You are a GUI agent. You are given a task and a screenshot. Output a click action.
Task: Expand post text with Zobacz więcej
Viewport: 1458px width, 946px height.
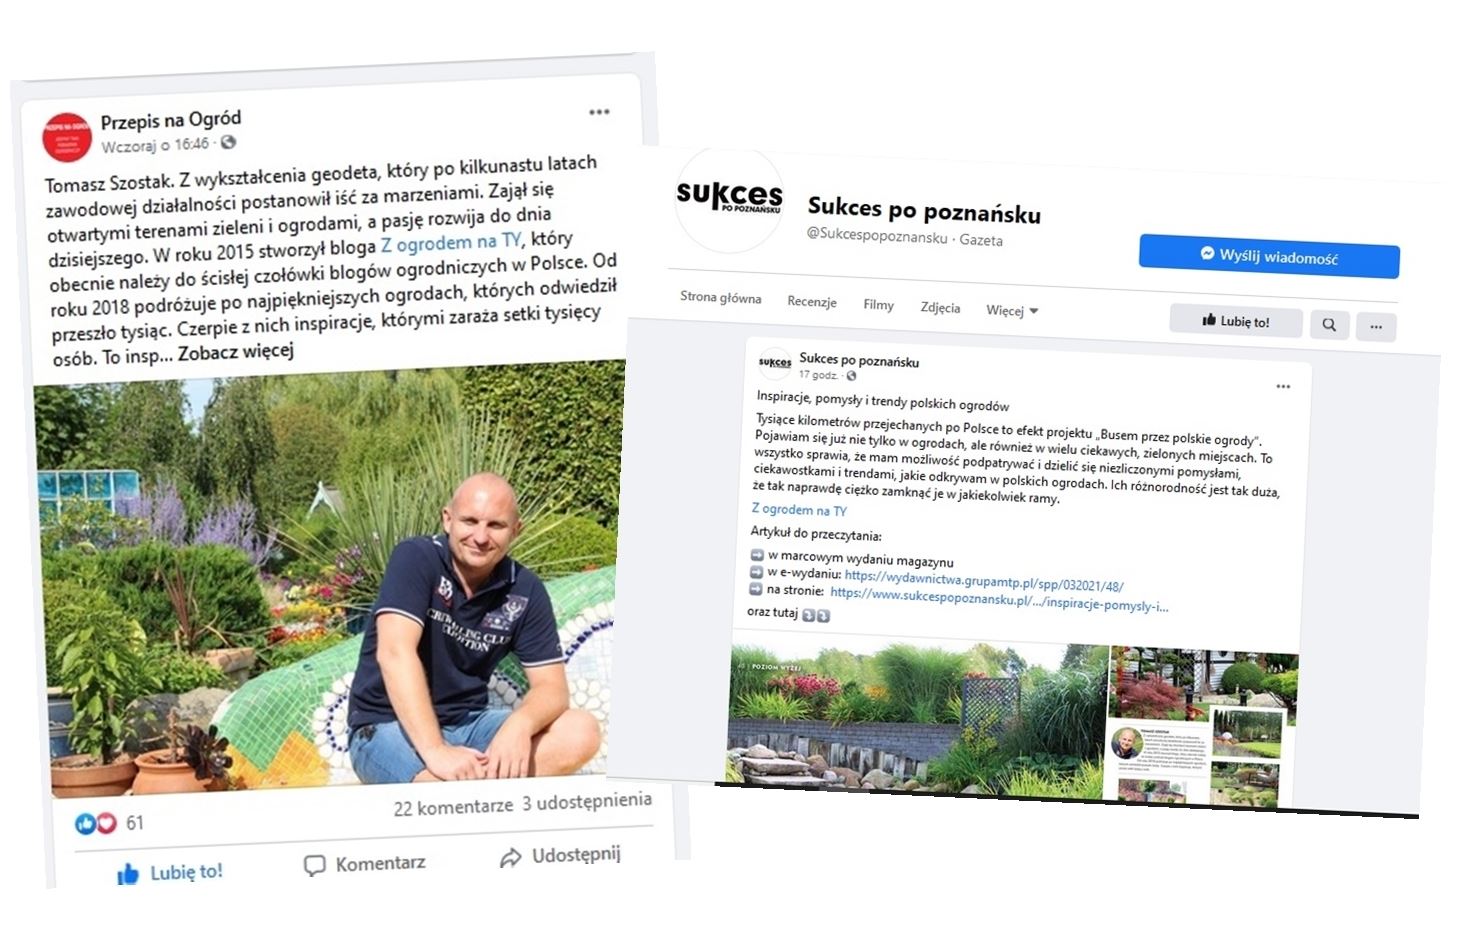pos(236,352)
